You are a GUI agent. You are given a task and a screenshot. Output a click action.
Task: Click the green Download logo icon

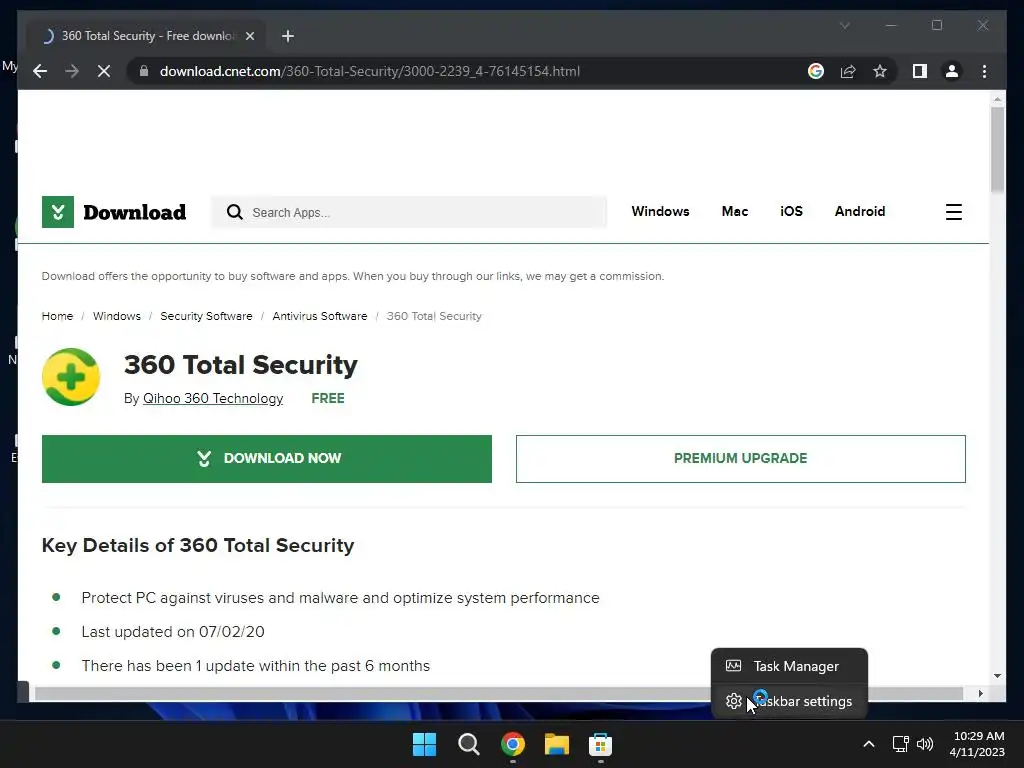(57, 212)
